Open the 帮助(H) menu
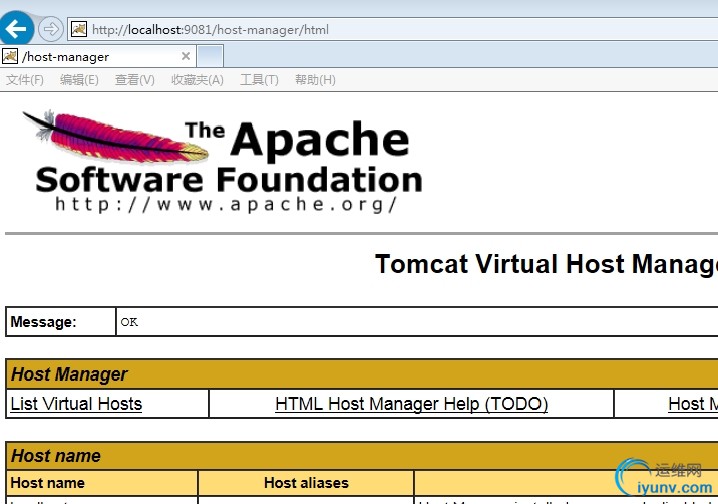The height and width of the screenshot is (504, 718). click(315, 80)
